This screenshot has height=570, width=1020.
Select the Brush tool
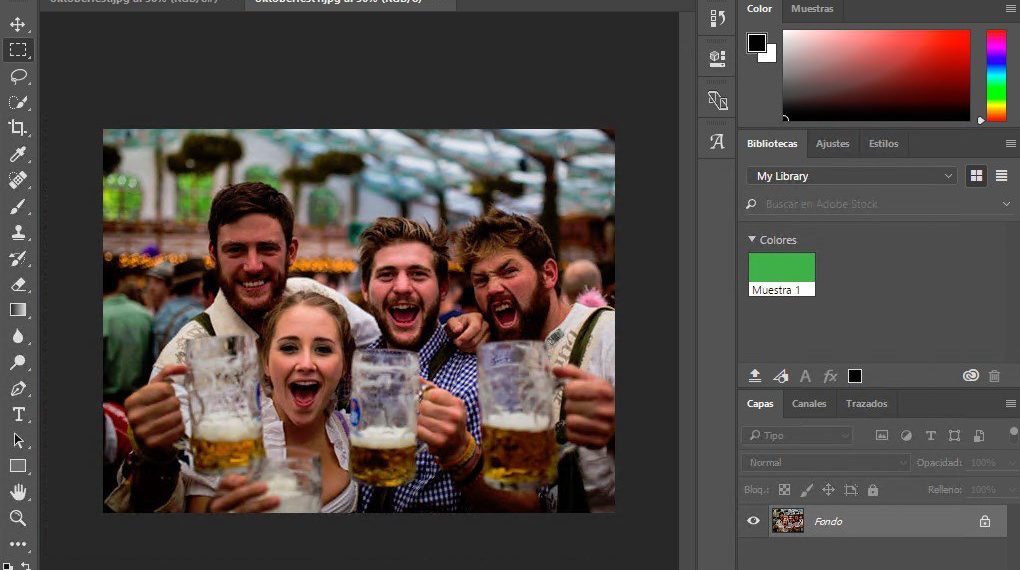[18, 206]
